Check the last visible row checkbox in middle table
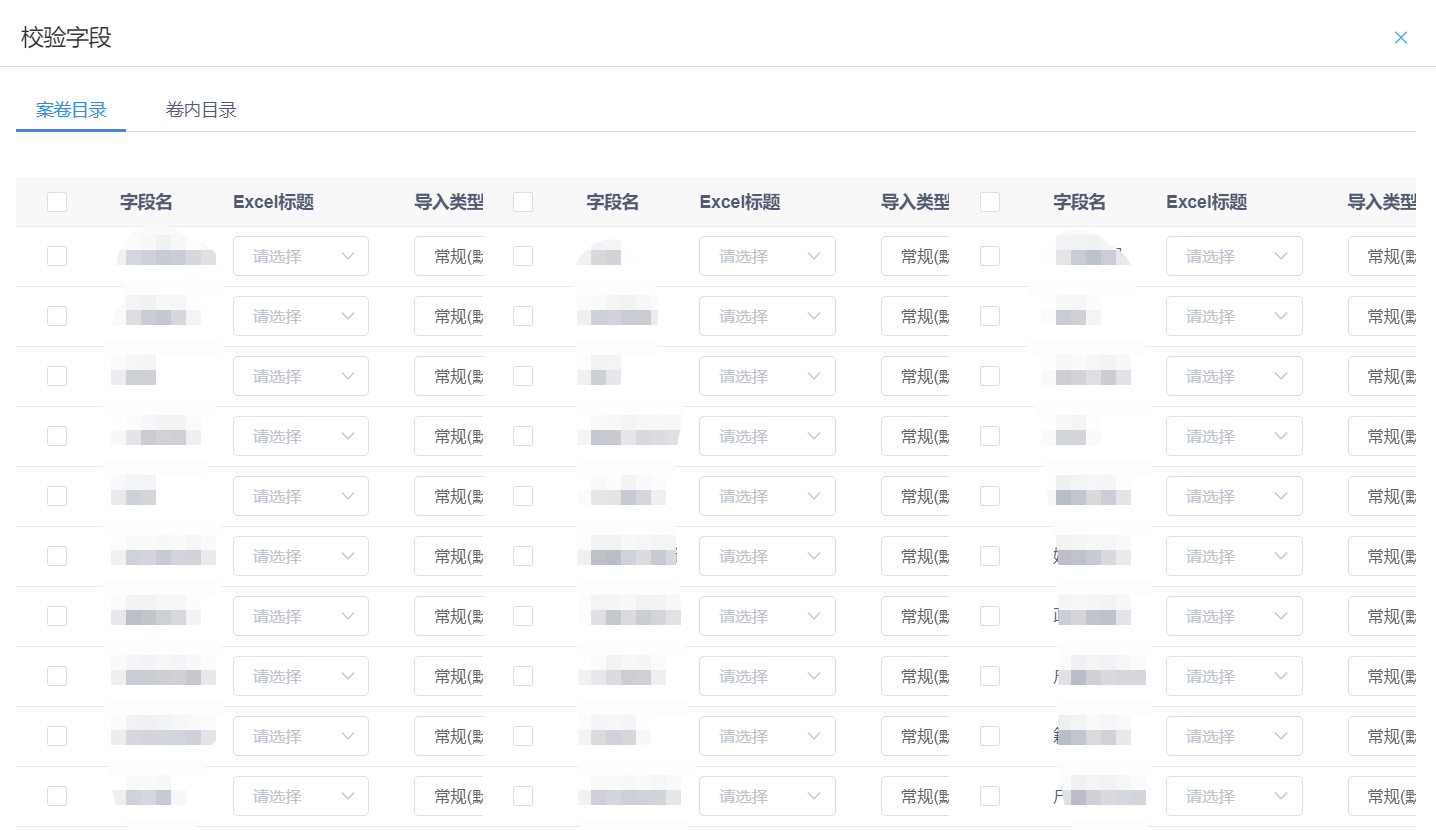This screenshot has height=830, width=1436. [523, 796]
